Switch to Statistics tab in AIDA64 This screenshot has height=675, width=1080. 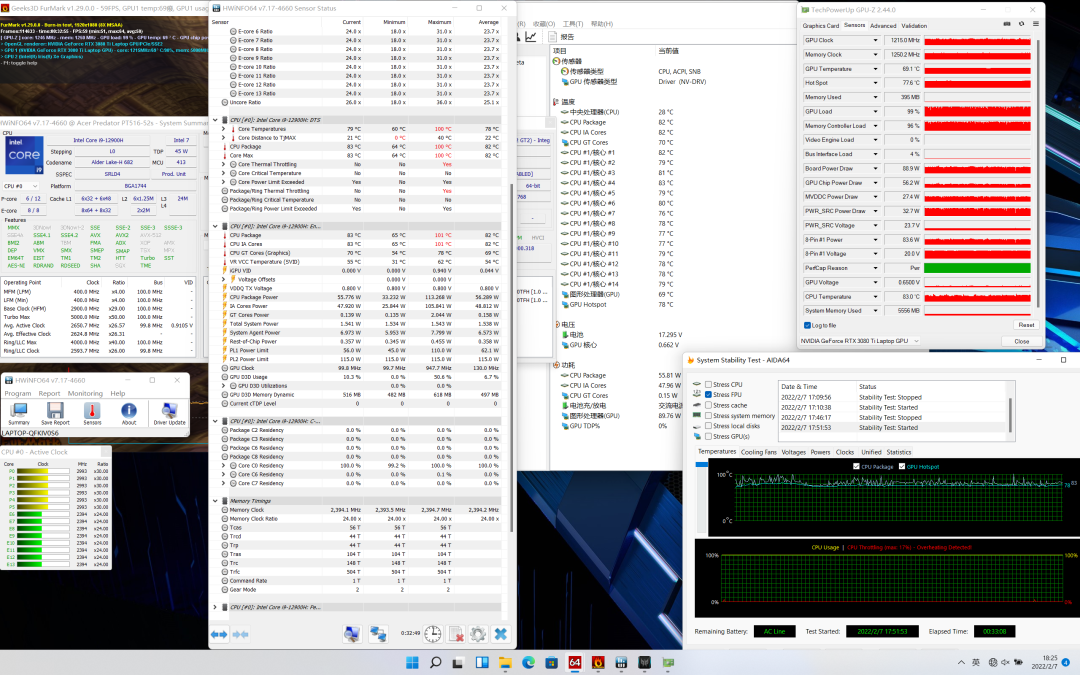coord(899,453)
